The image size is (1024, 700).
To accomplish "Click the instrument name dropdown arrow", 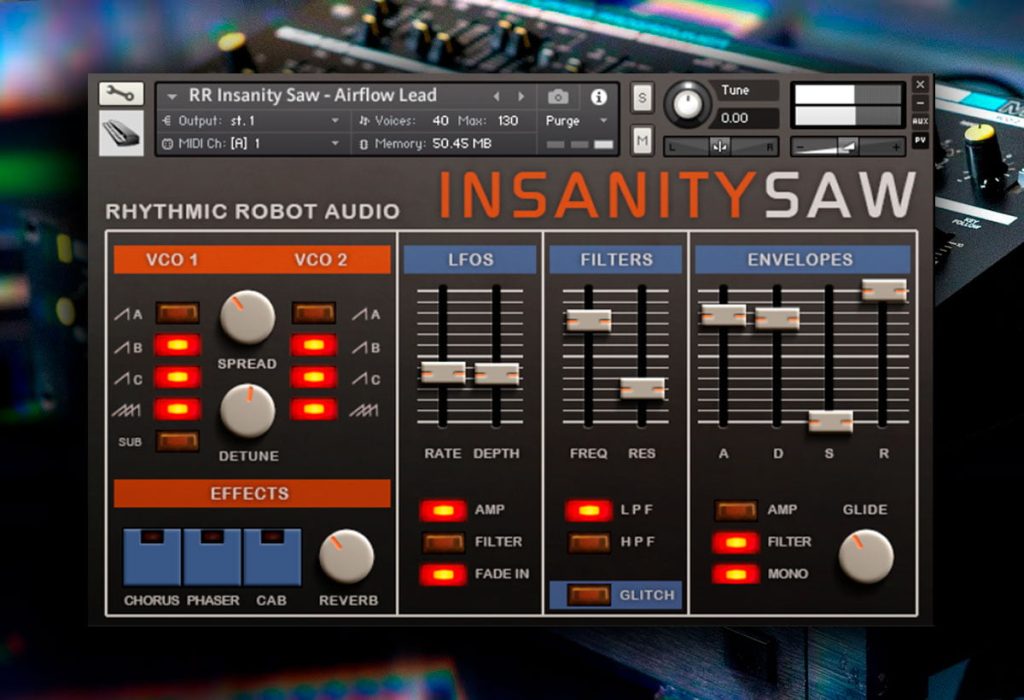I will click(172, 97).
